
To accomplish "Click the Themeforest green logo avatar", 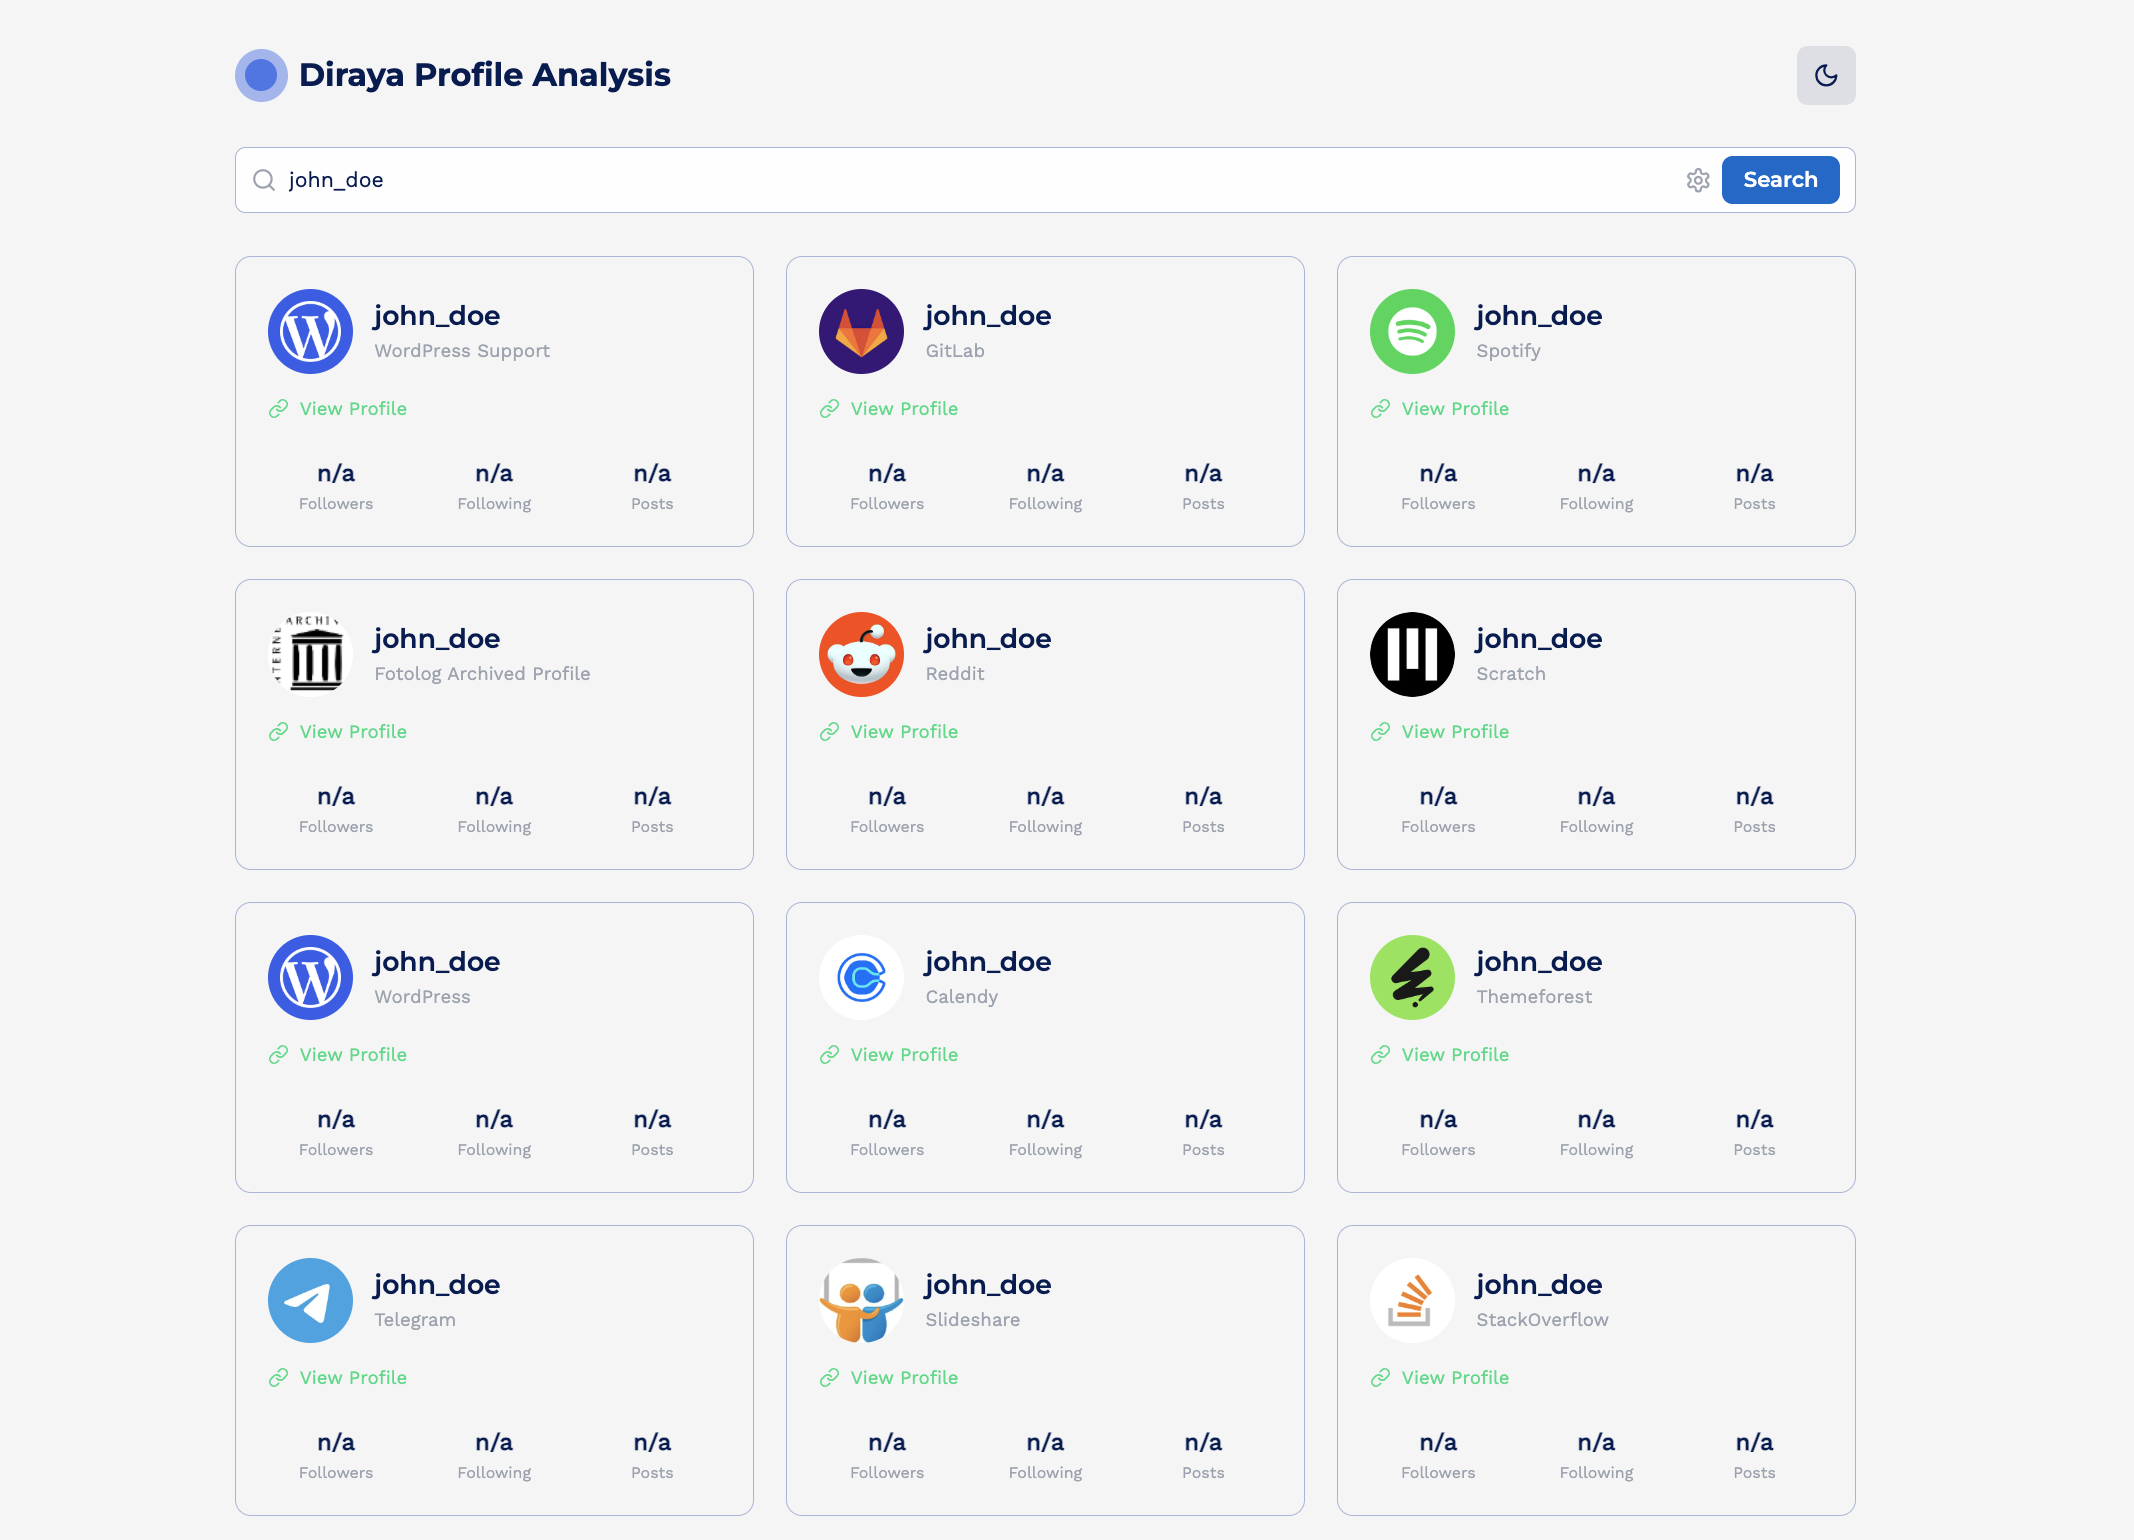I will coord(1412,978).
